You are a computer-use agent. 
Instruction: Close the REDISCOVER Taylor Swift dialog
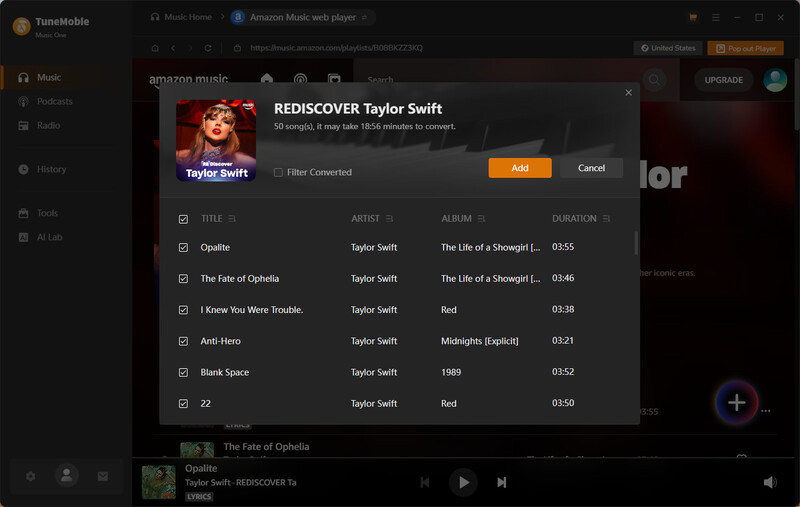(x=629, y=92)
